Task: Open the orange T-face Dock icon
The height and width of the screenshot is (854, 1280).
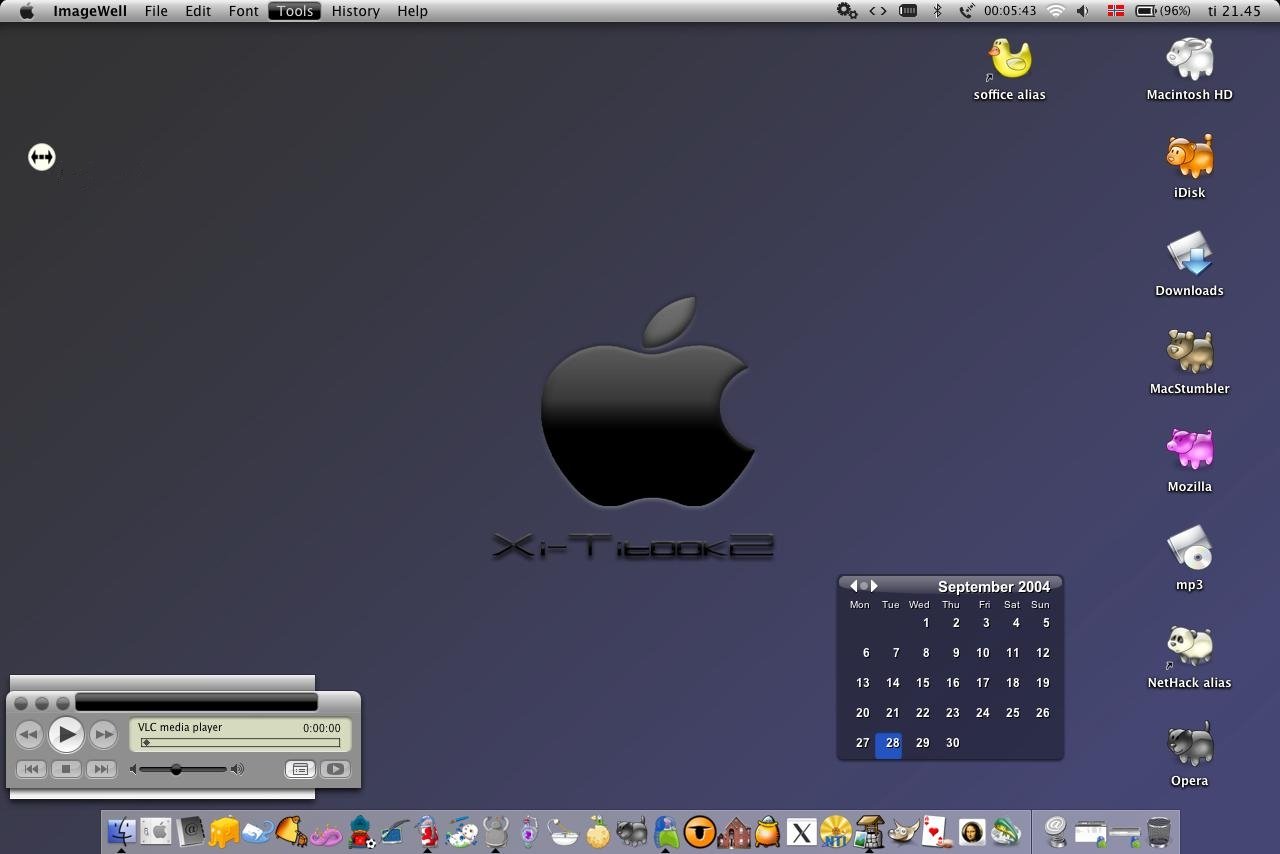Action: click(x=700, y=831)
